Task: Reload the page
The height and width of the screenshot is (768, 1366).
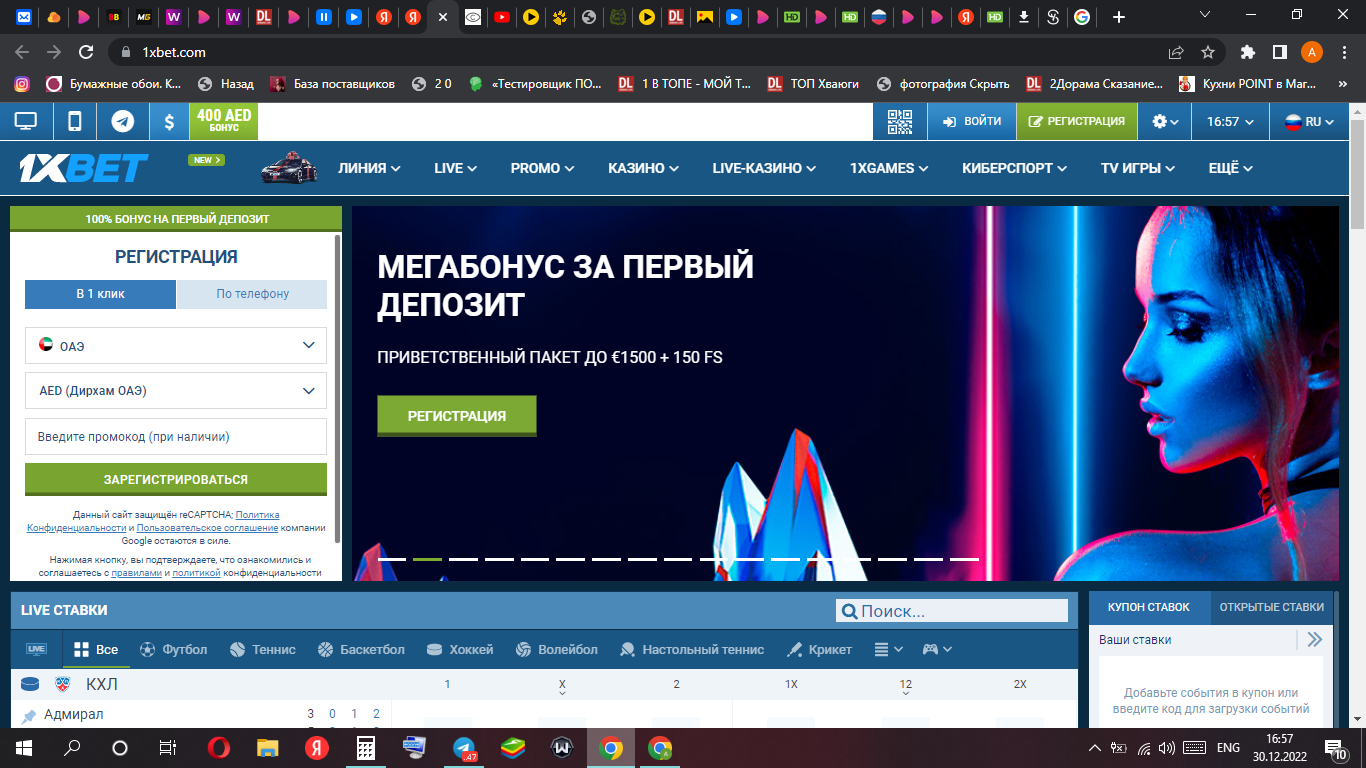Action: pos(87,52)
